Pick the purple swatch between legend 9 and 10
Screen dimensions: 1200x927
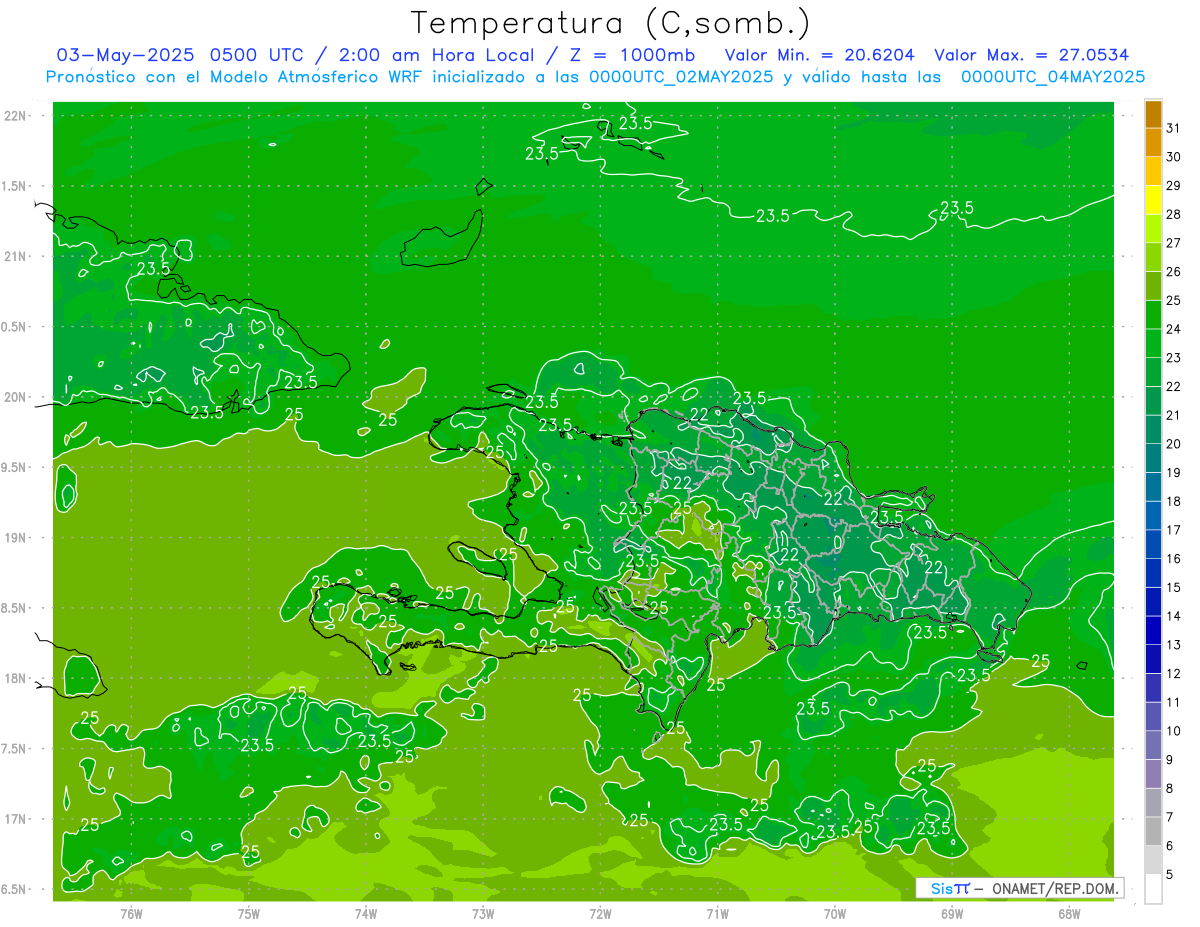click(x=1153, y=745)
